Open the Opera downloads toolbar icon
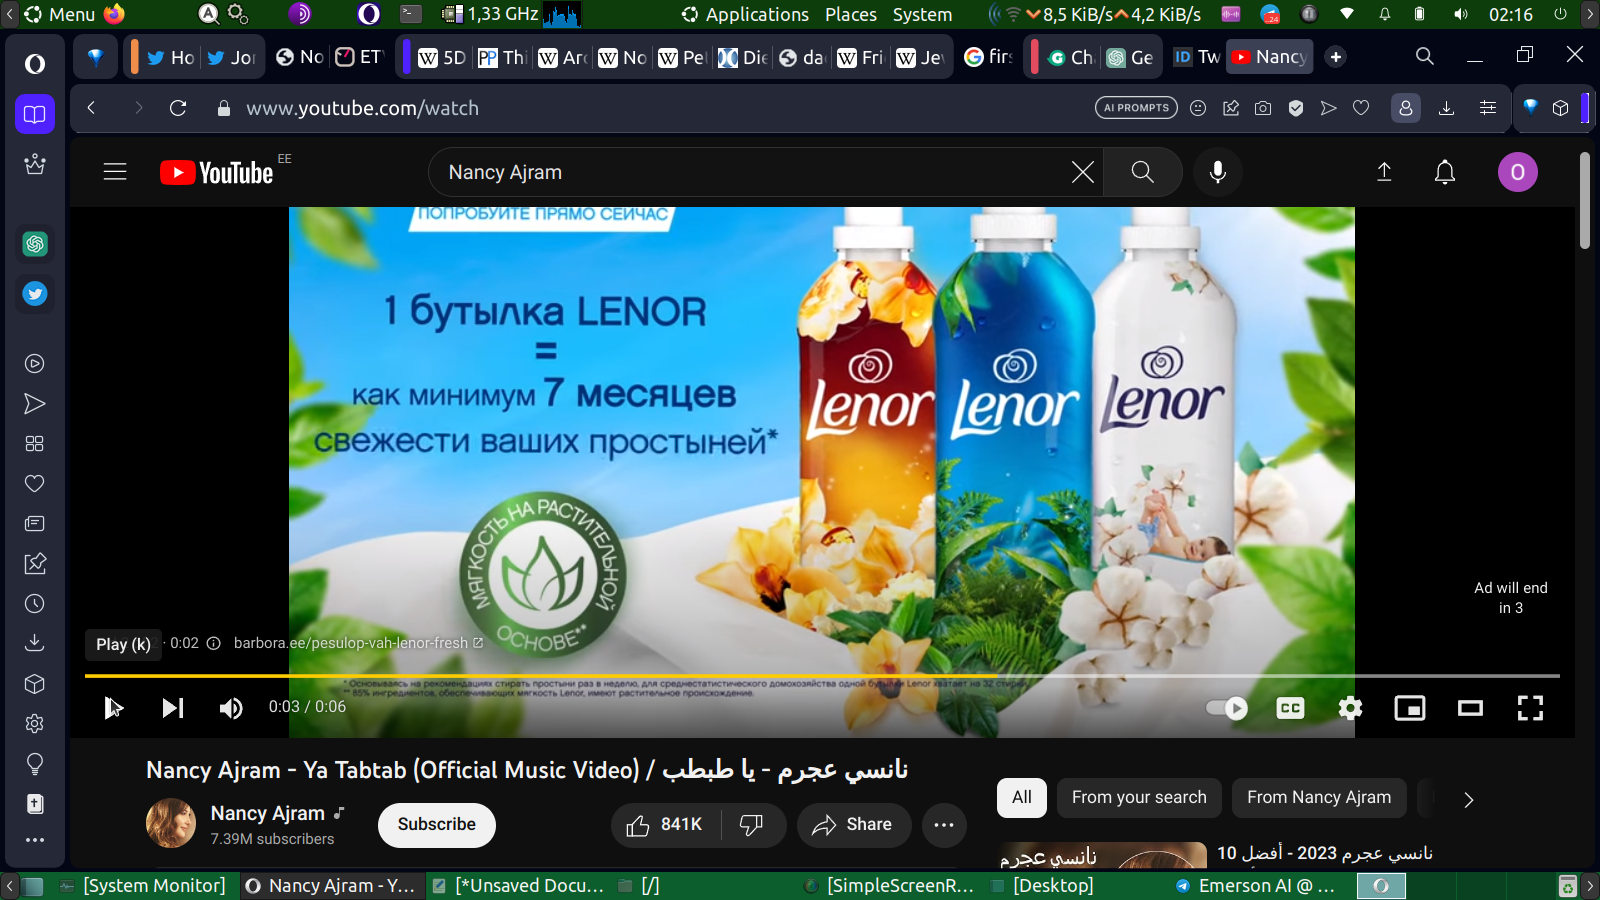The image size is (1600, 900). (x=1446, y=108)
